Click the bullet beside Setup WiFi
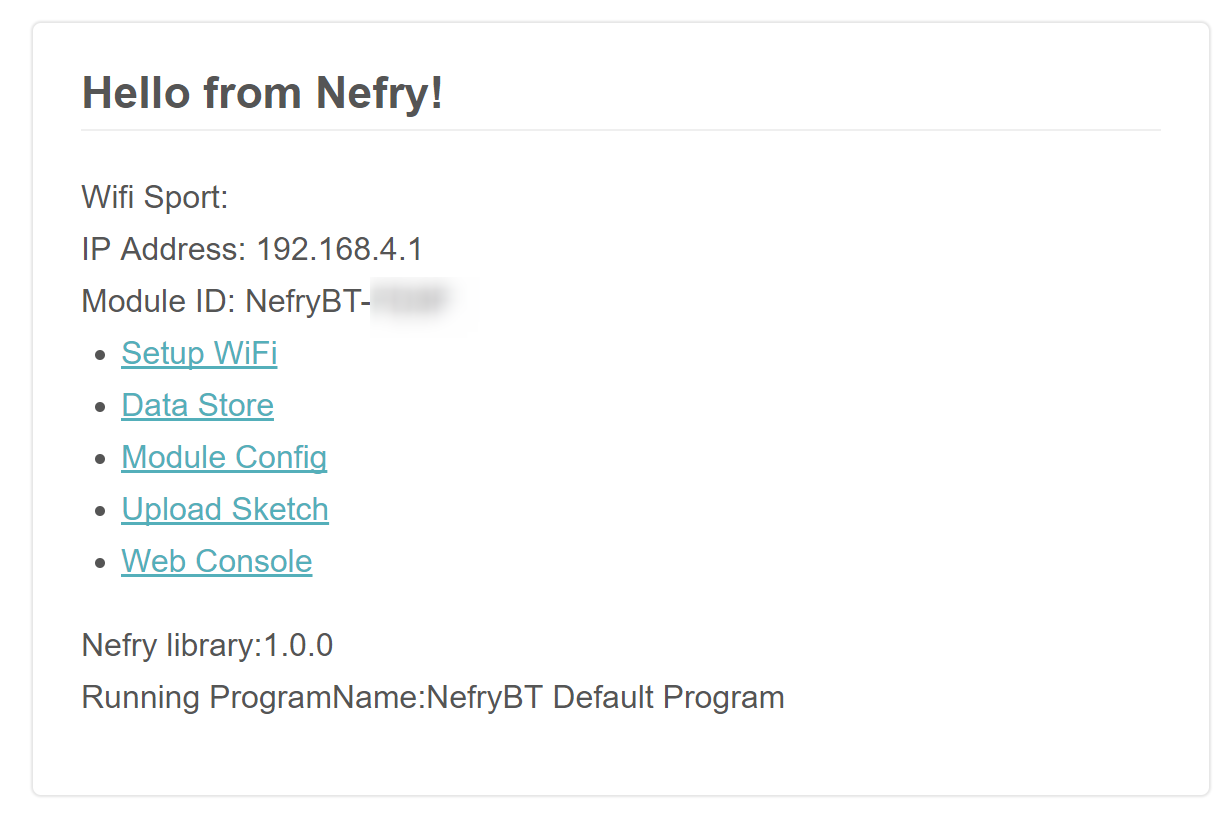1229x826 pixels. pyautogui.click(x=99, y=355)
